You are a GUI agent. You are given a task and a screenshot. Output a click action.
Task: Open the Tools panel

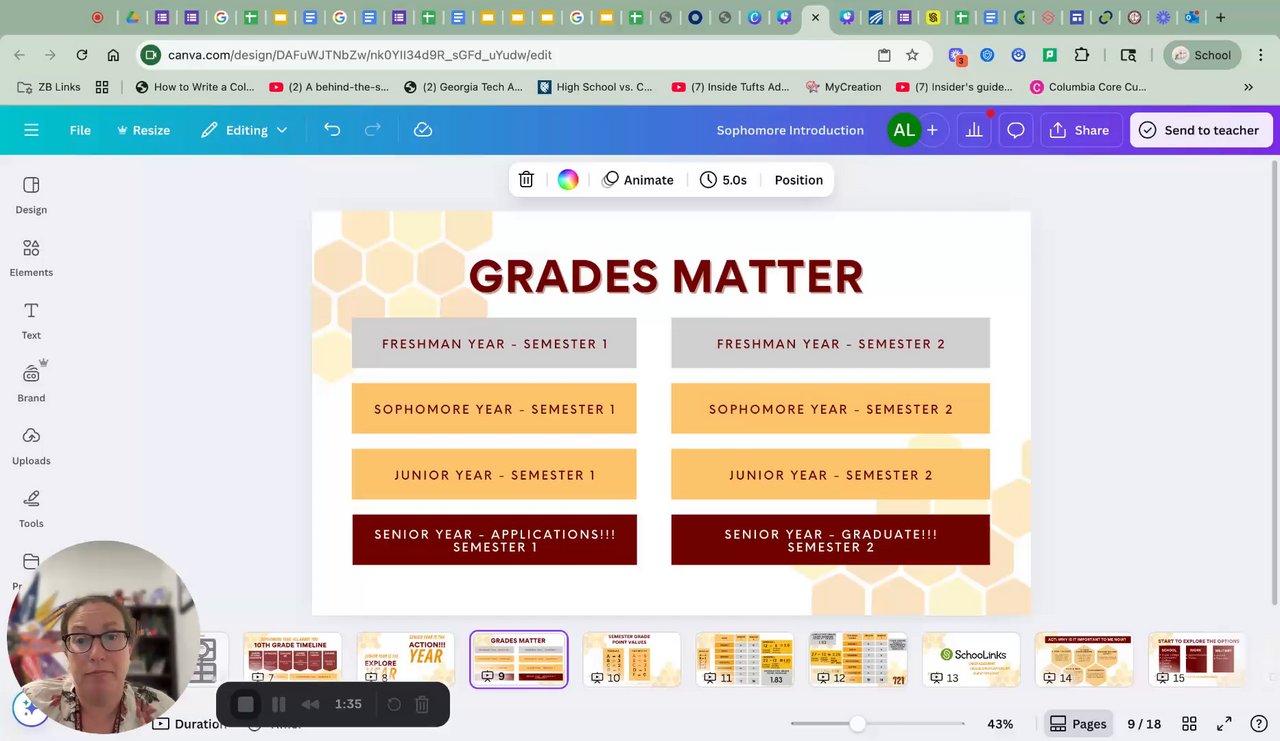tap(31, 509)
